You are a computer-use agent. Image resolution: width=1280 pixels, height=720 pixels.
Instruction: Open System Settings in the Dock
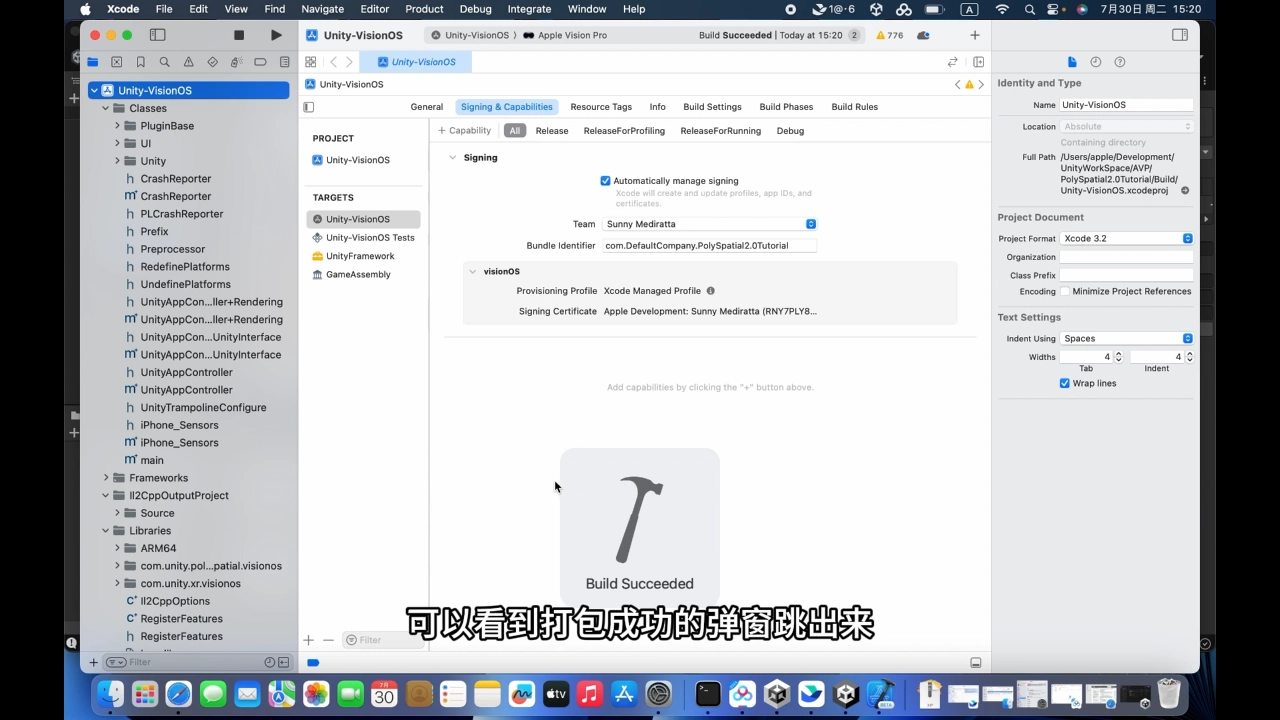659,693
